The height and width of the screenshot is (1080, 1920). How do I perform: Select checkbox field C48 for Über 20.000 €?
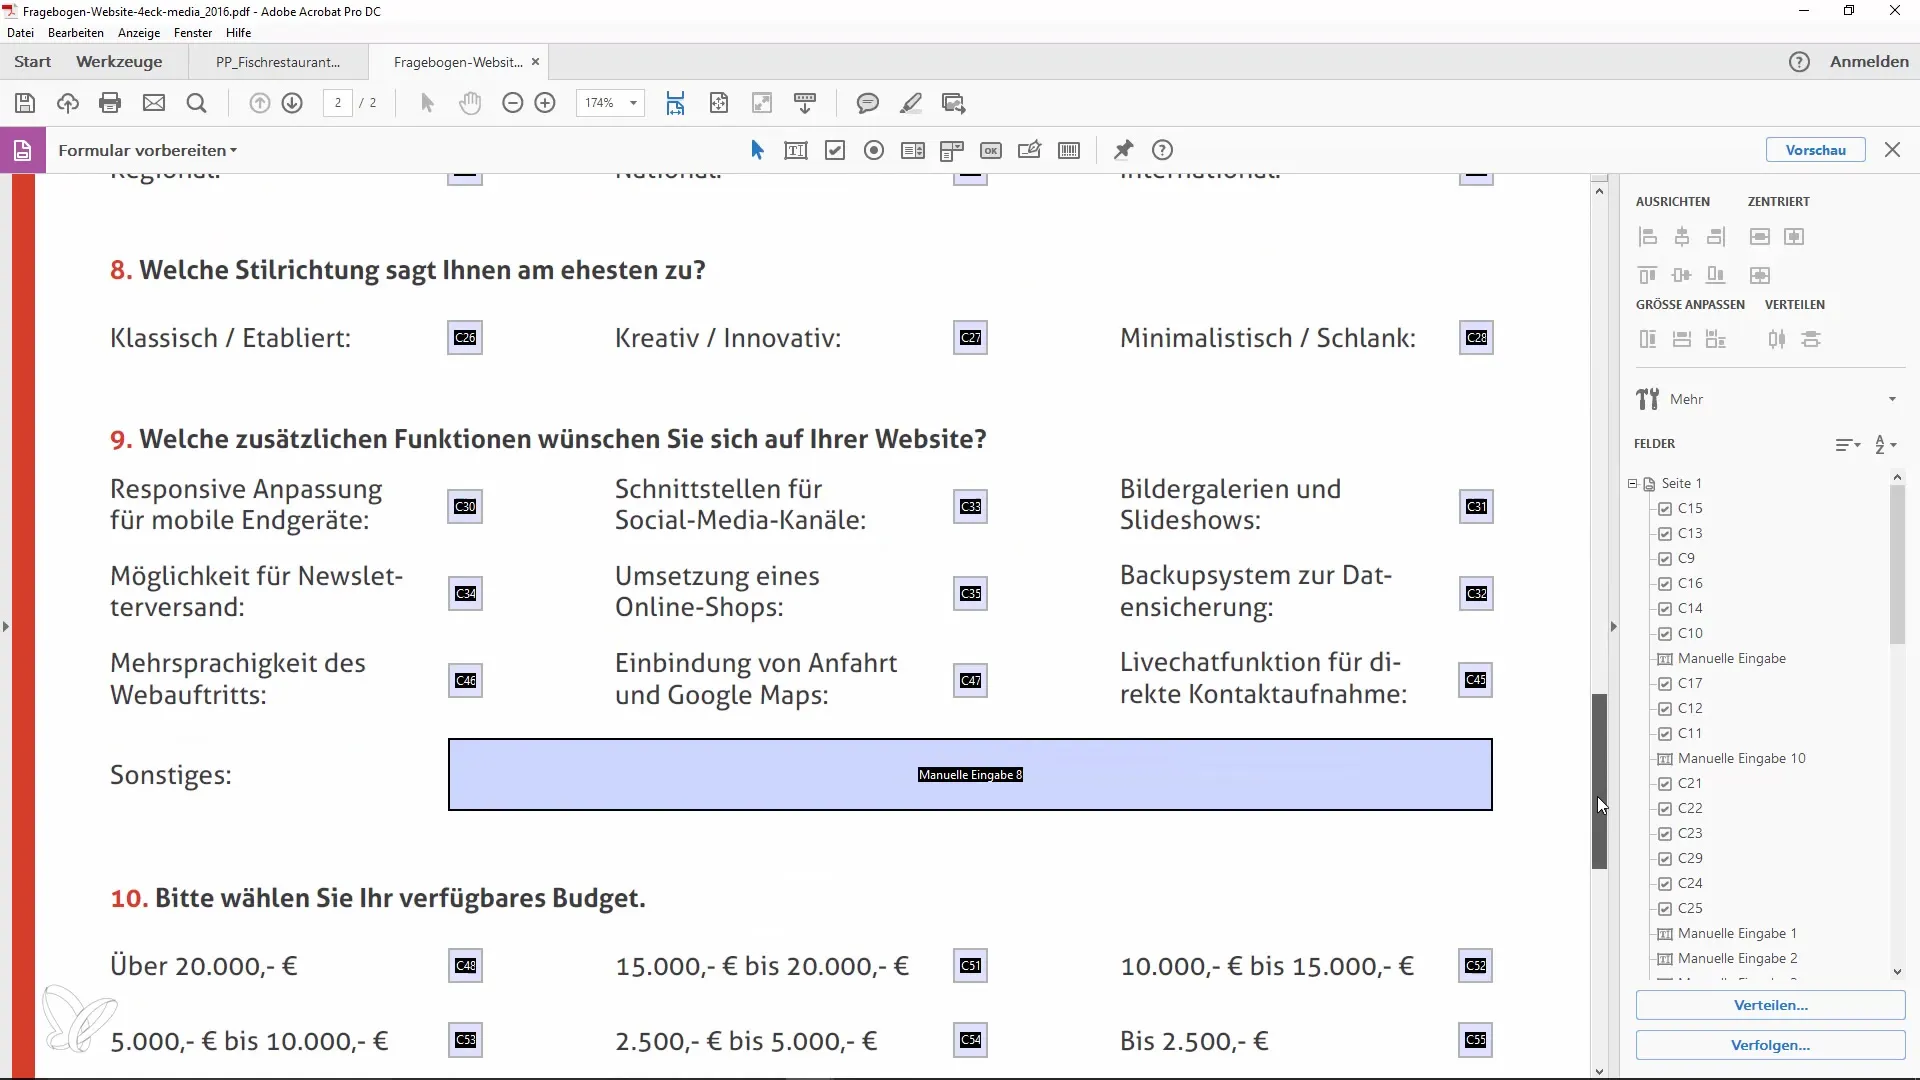click(465, 966)
